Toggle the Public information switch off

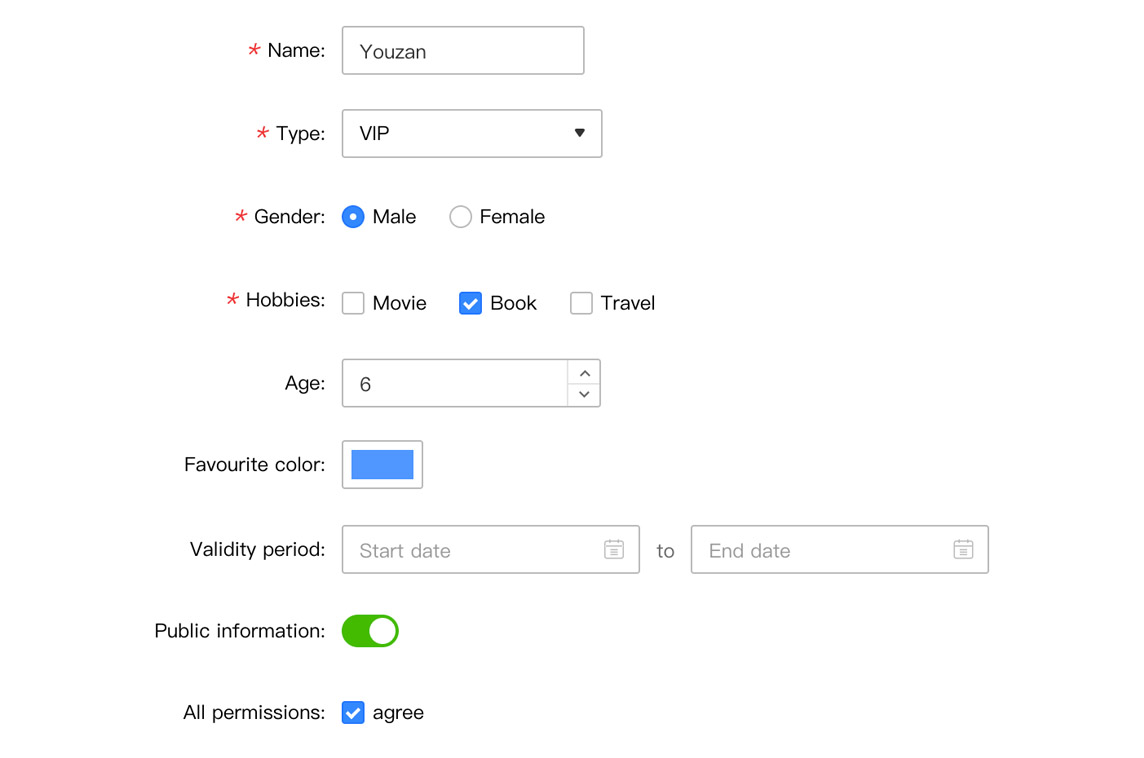coord(370,631)
